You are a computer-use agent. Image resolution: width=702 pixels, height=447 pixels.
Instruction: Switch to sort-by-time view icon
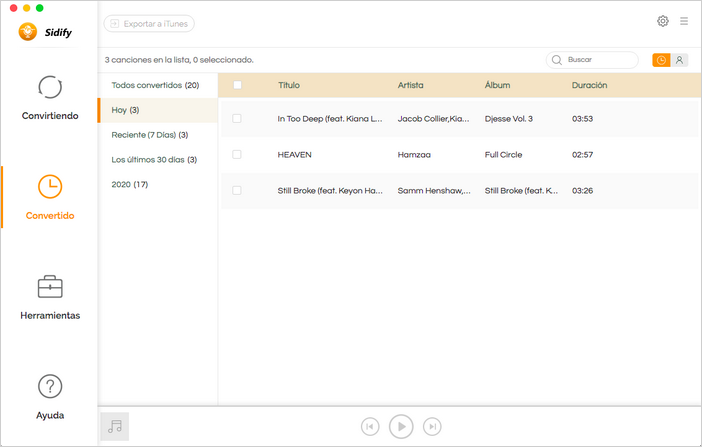661,60
